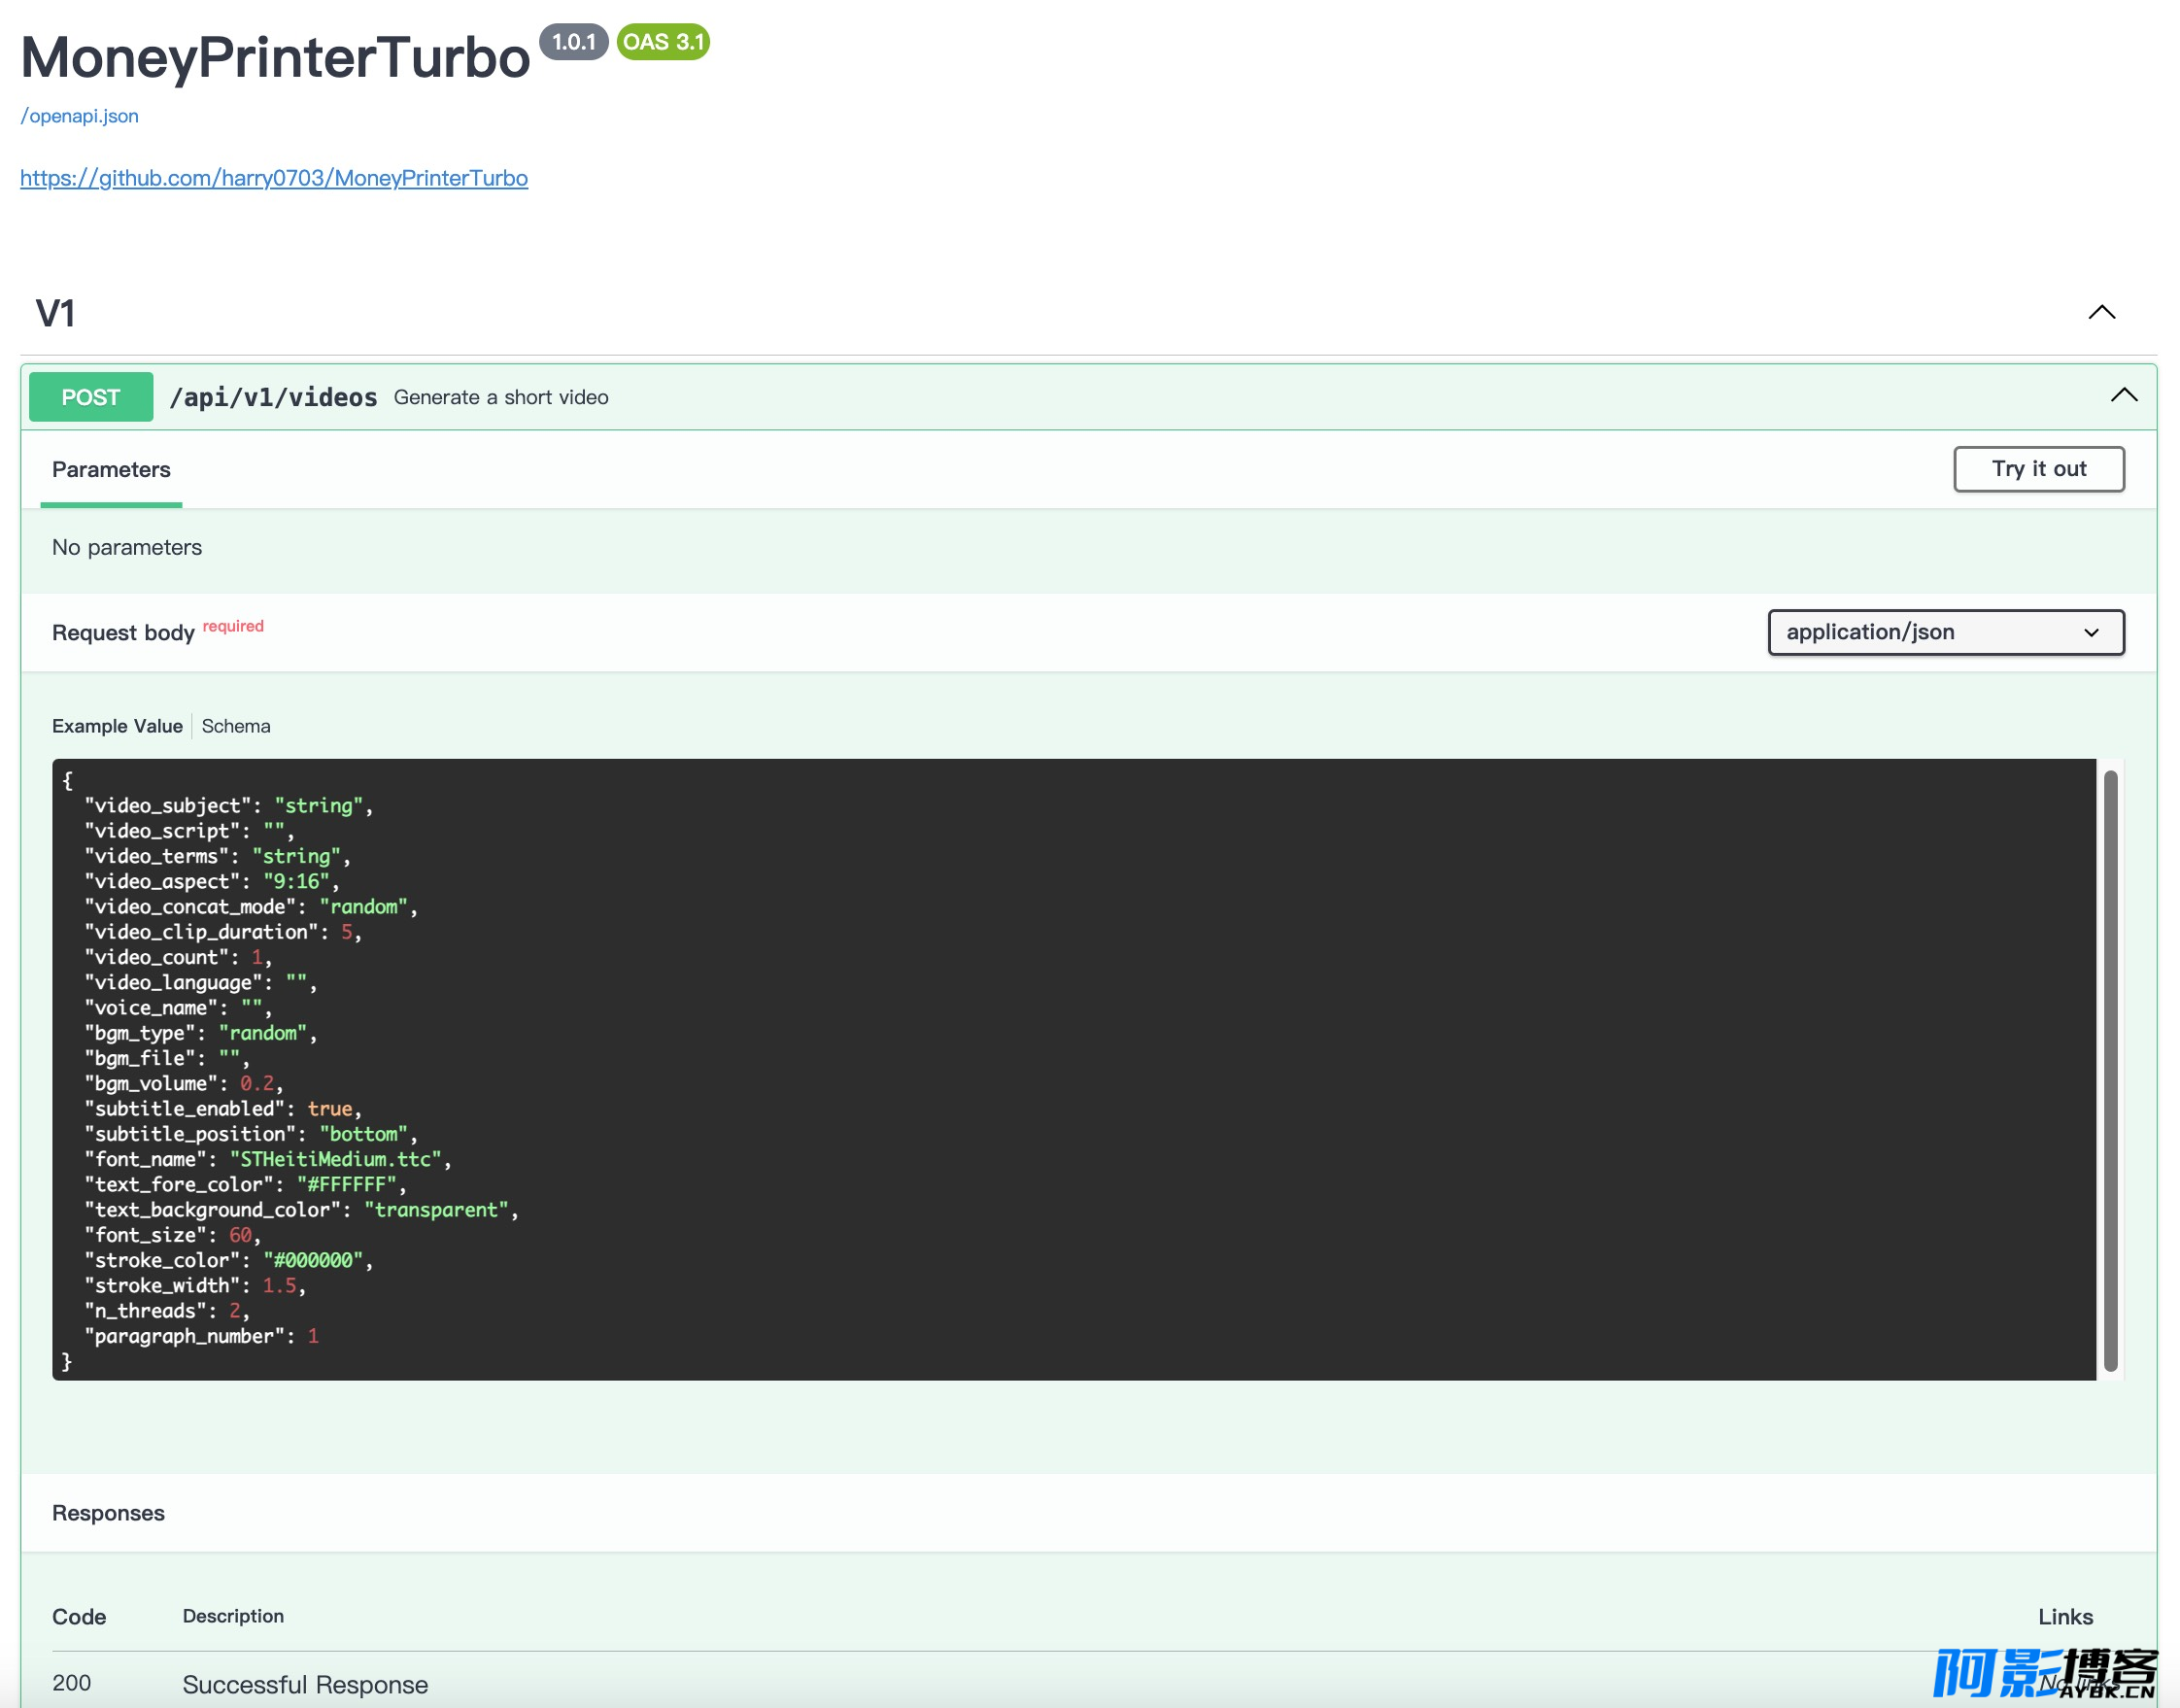
Task: Collapse the POST /api/v1/videos operation chevron
Action: pyautogui.click(x=2124, y=396)
